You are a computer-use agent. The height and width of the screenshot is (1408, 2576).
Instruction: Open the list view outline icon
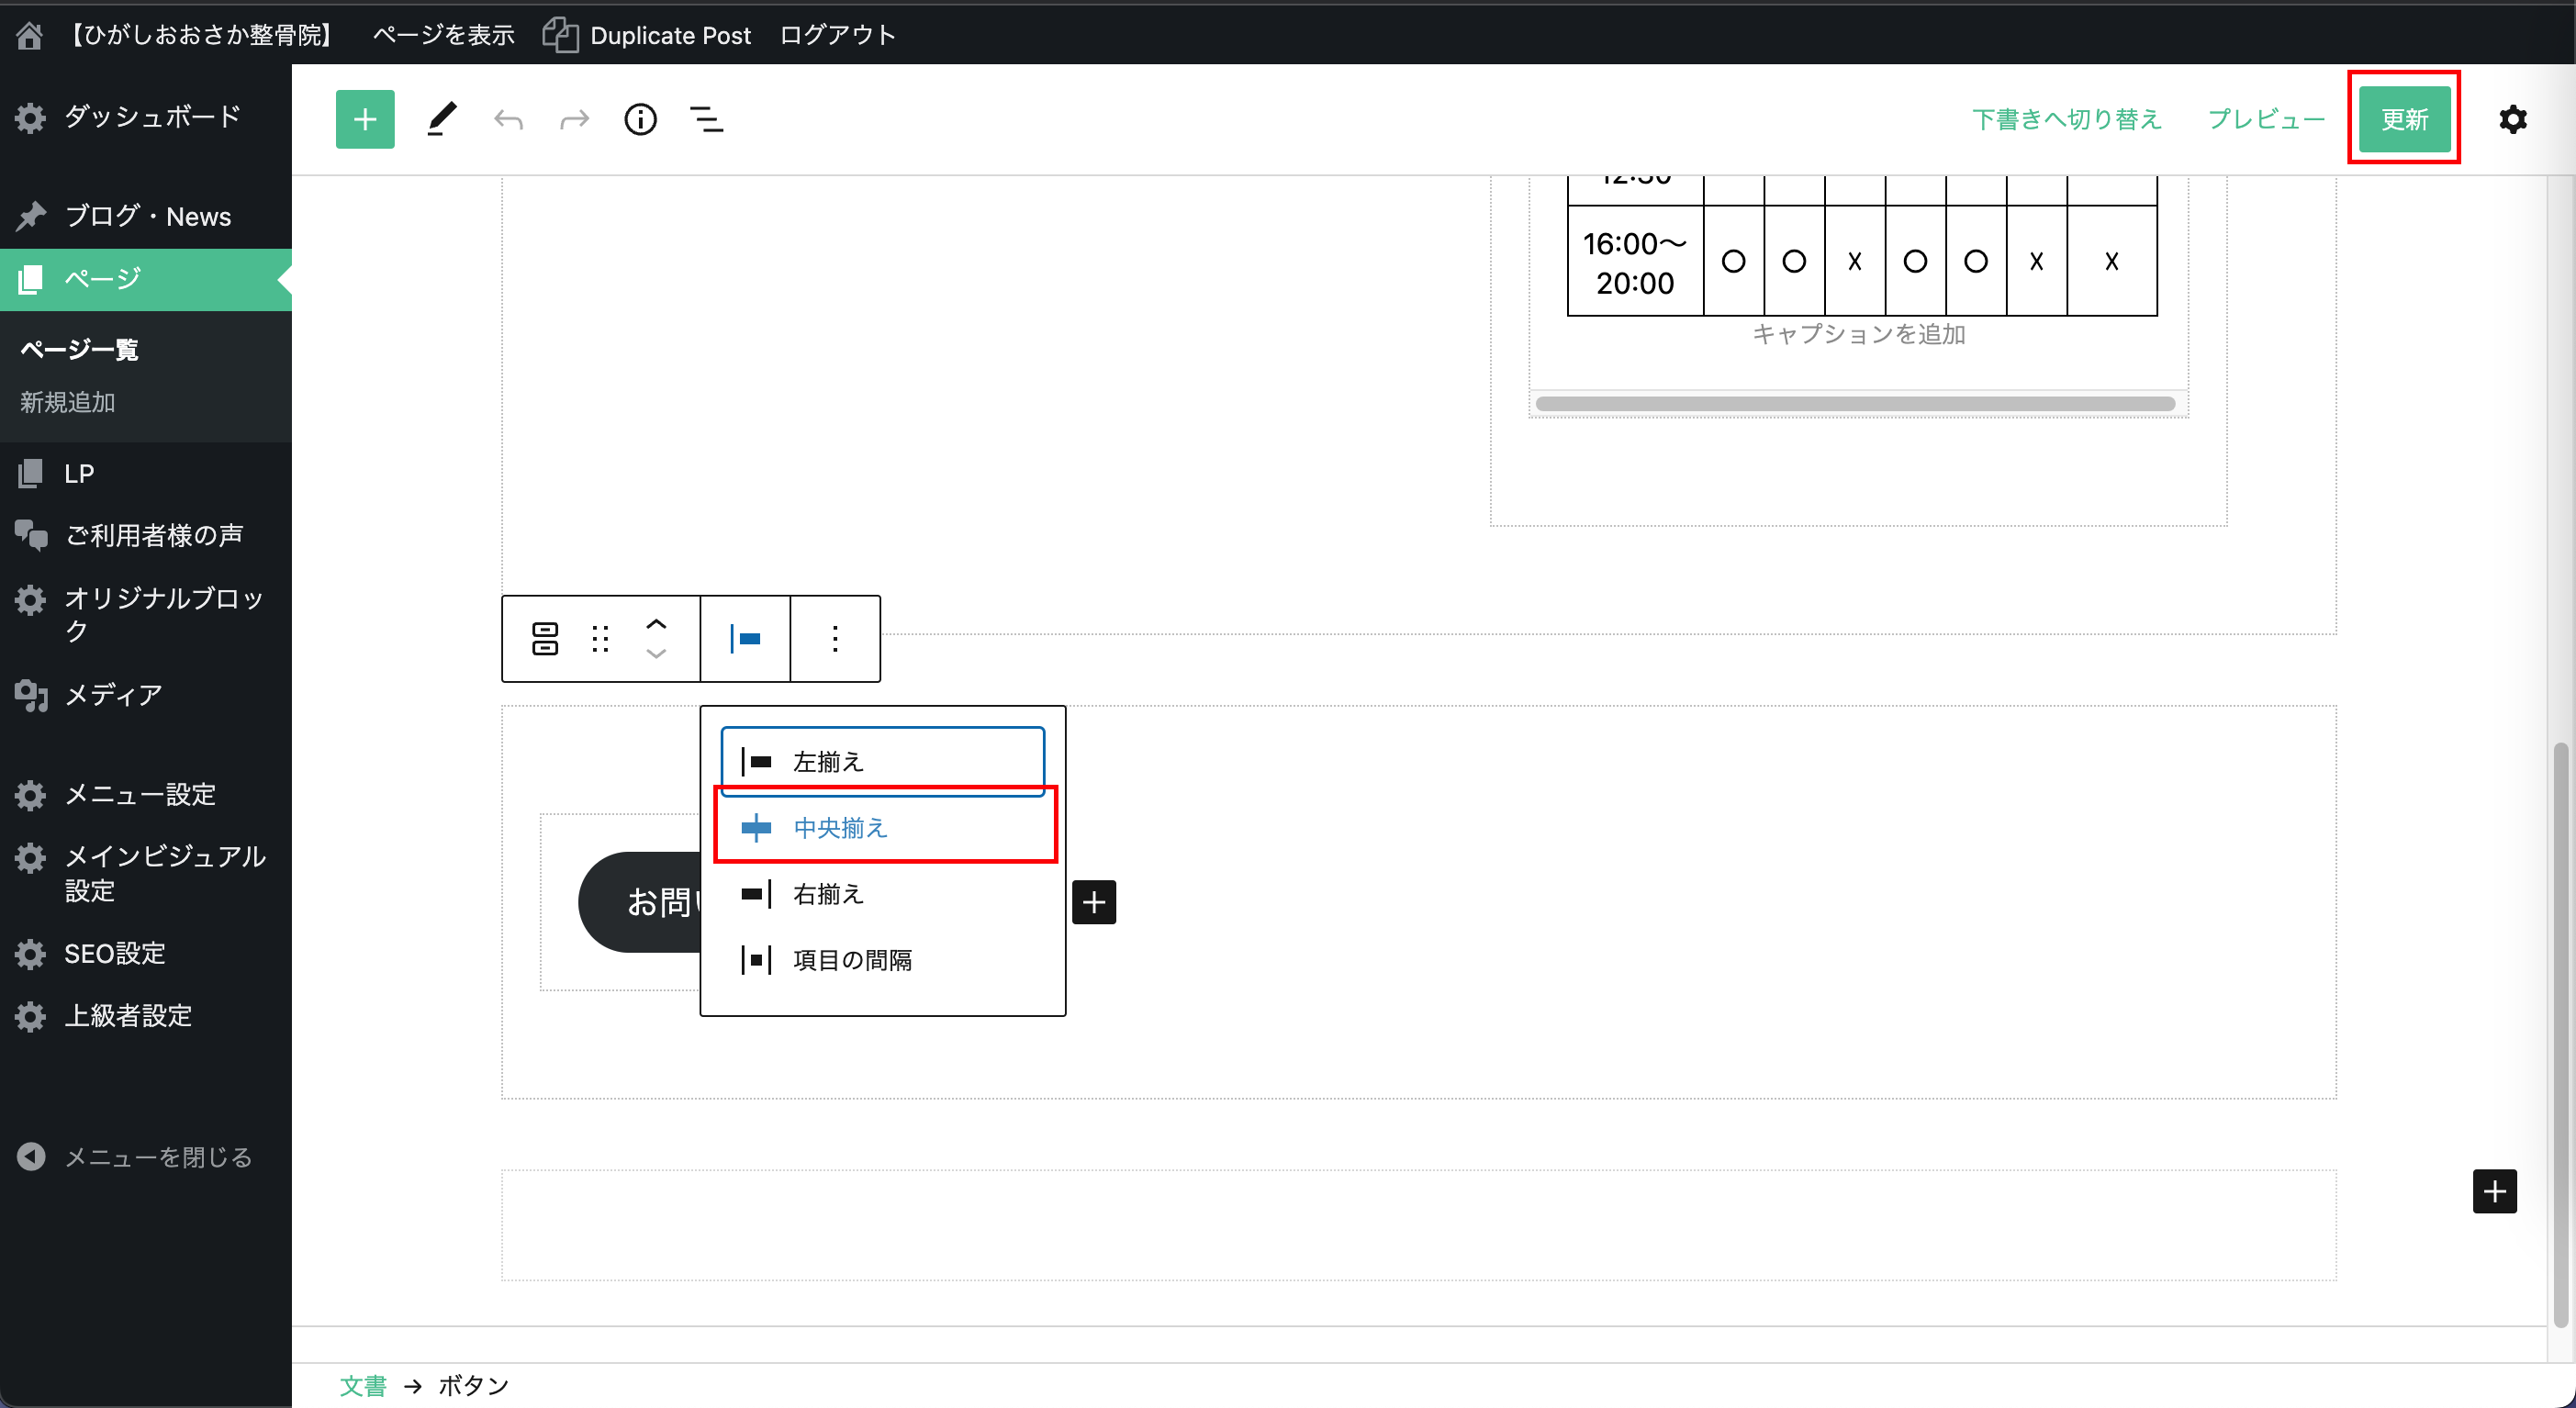click(707, 120)
